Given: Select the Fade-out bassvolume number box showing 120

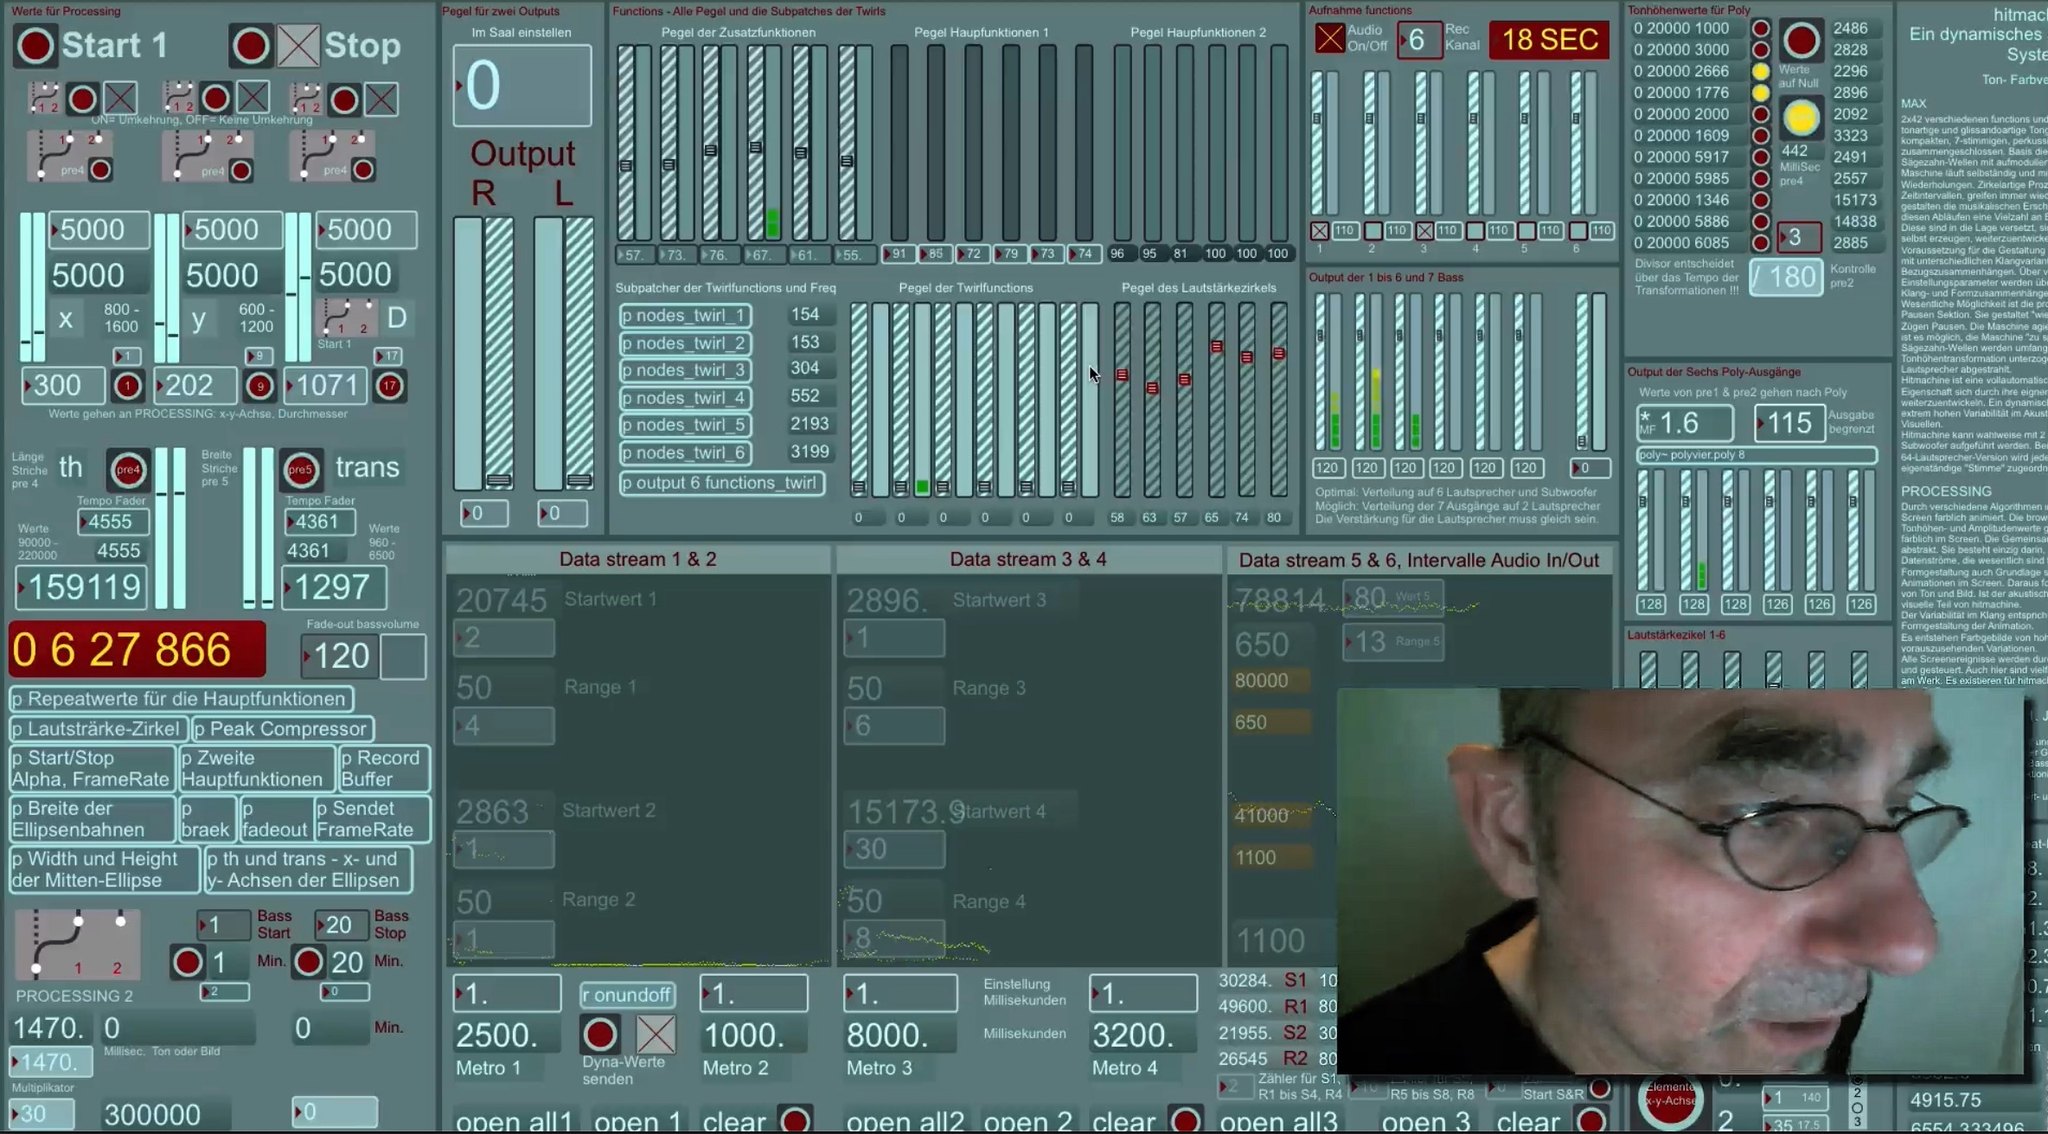Looking at the screenshot, I should click(x=339, y=656).
